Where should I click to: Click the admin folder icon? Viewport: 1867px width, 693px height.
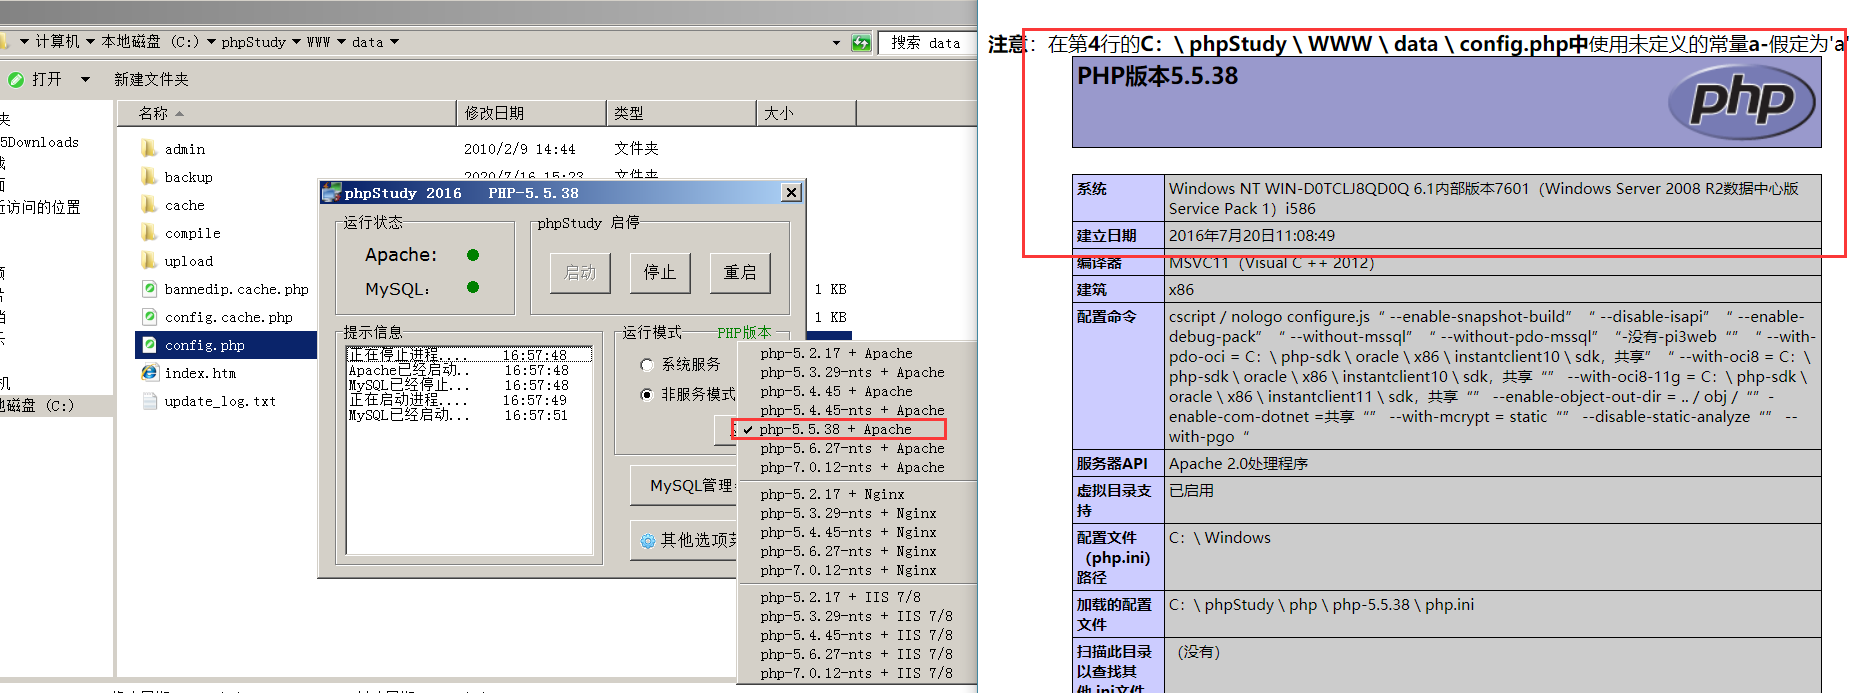tap(149, 148)
